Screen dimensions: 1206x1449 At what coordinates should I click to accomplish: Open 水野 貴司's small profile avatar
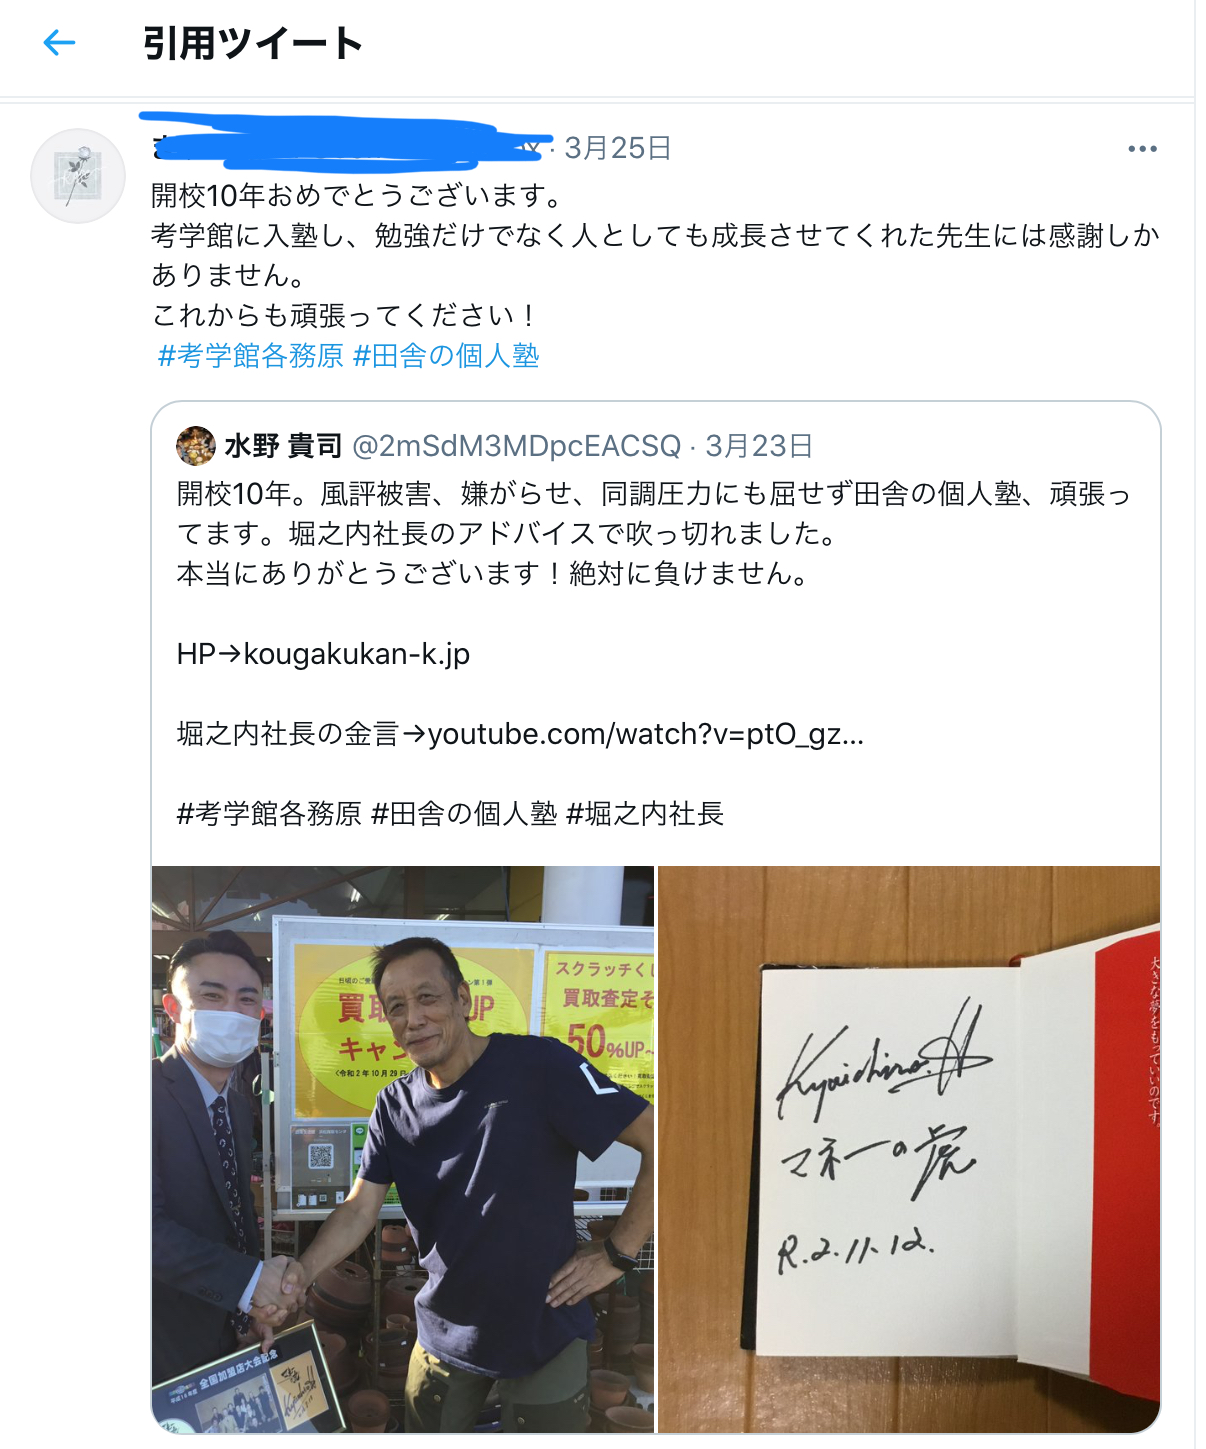196,446
